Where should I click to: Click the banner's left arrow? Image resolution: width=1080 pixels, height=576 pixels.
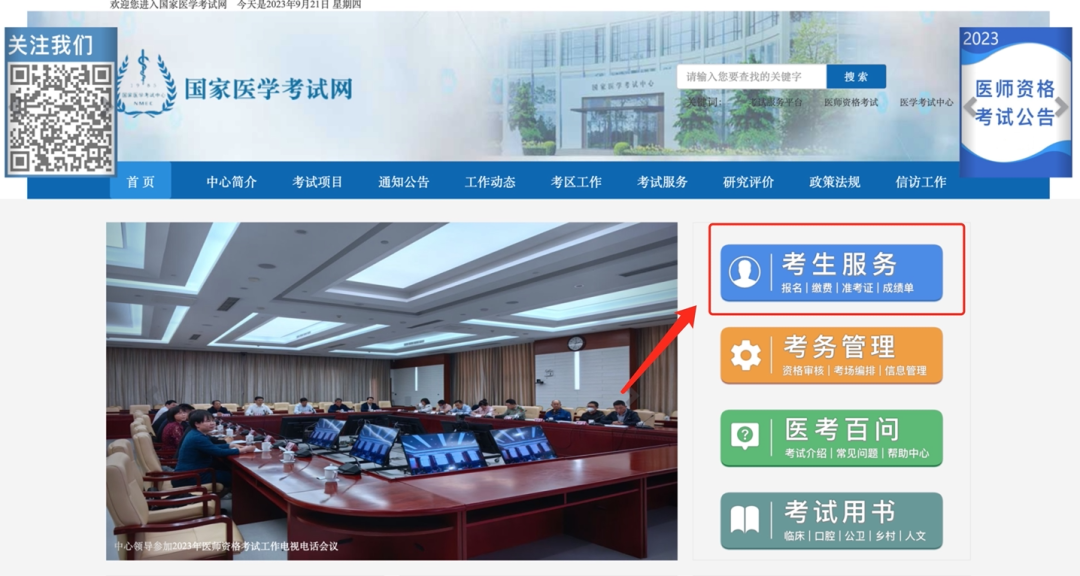(x=972, y=107)
